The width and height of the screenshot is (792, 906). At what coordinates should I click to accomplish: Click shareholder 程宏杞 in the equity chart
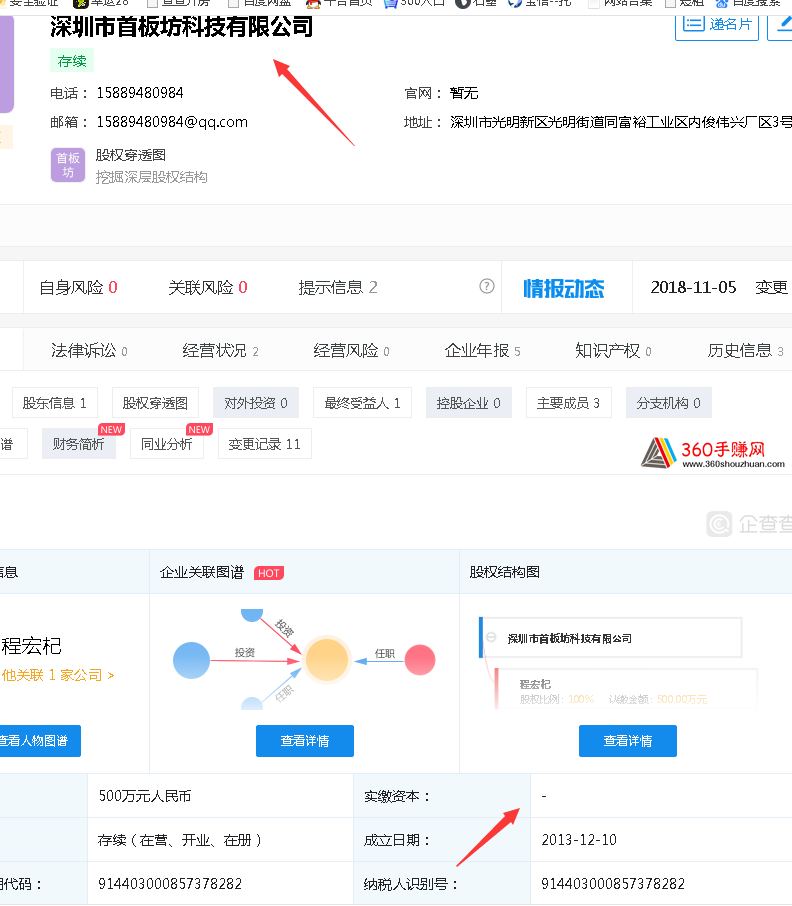click(x=535, y=684)
